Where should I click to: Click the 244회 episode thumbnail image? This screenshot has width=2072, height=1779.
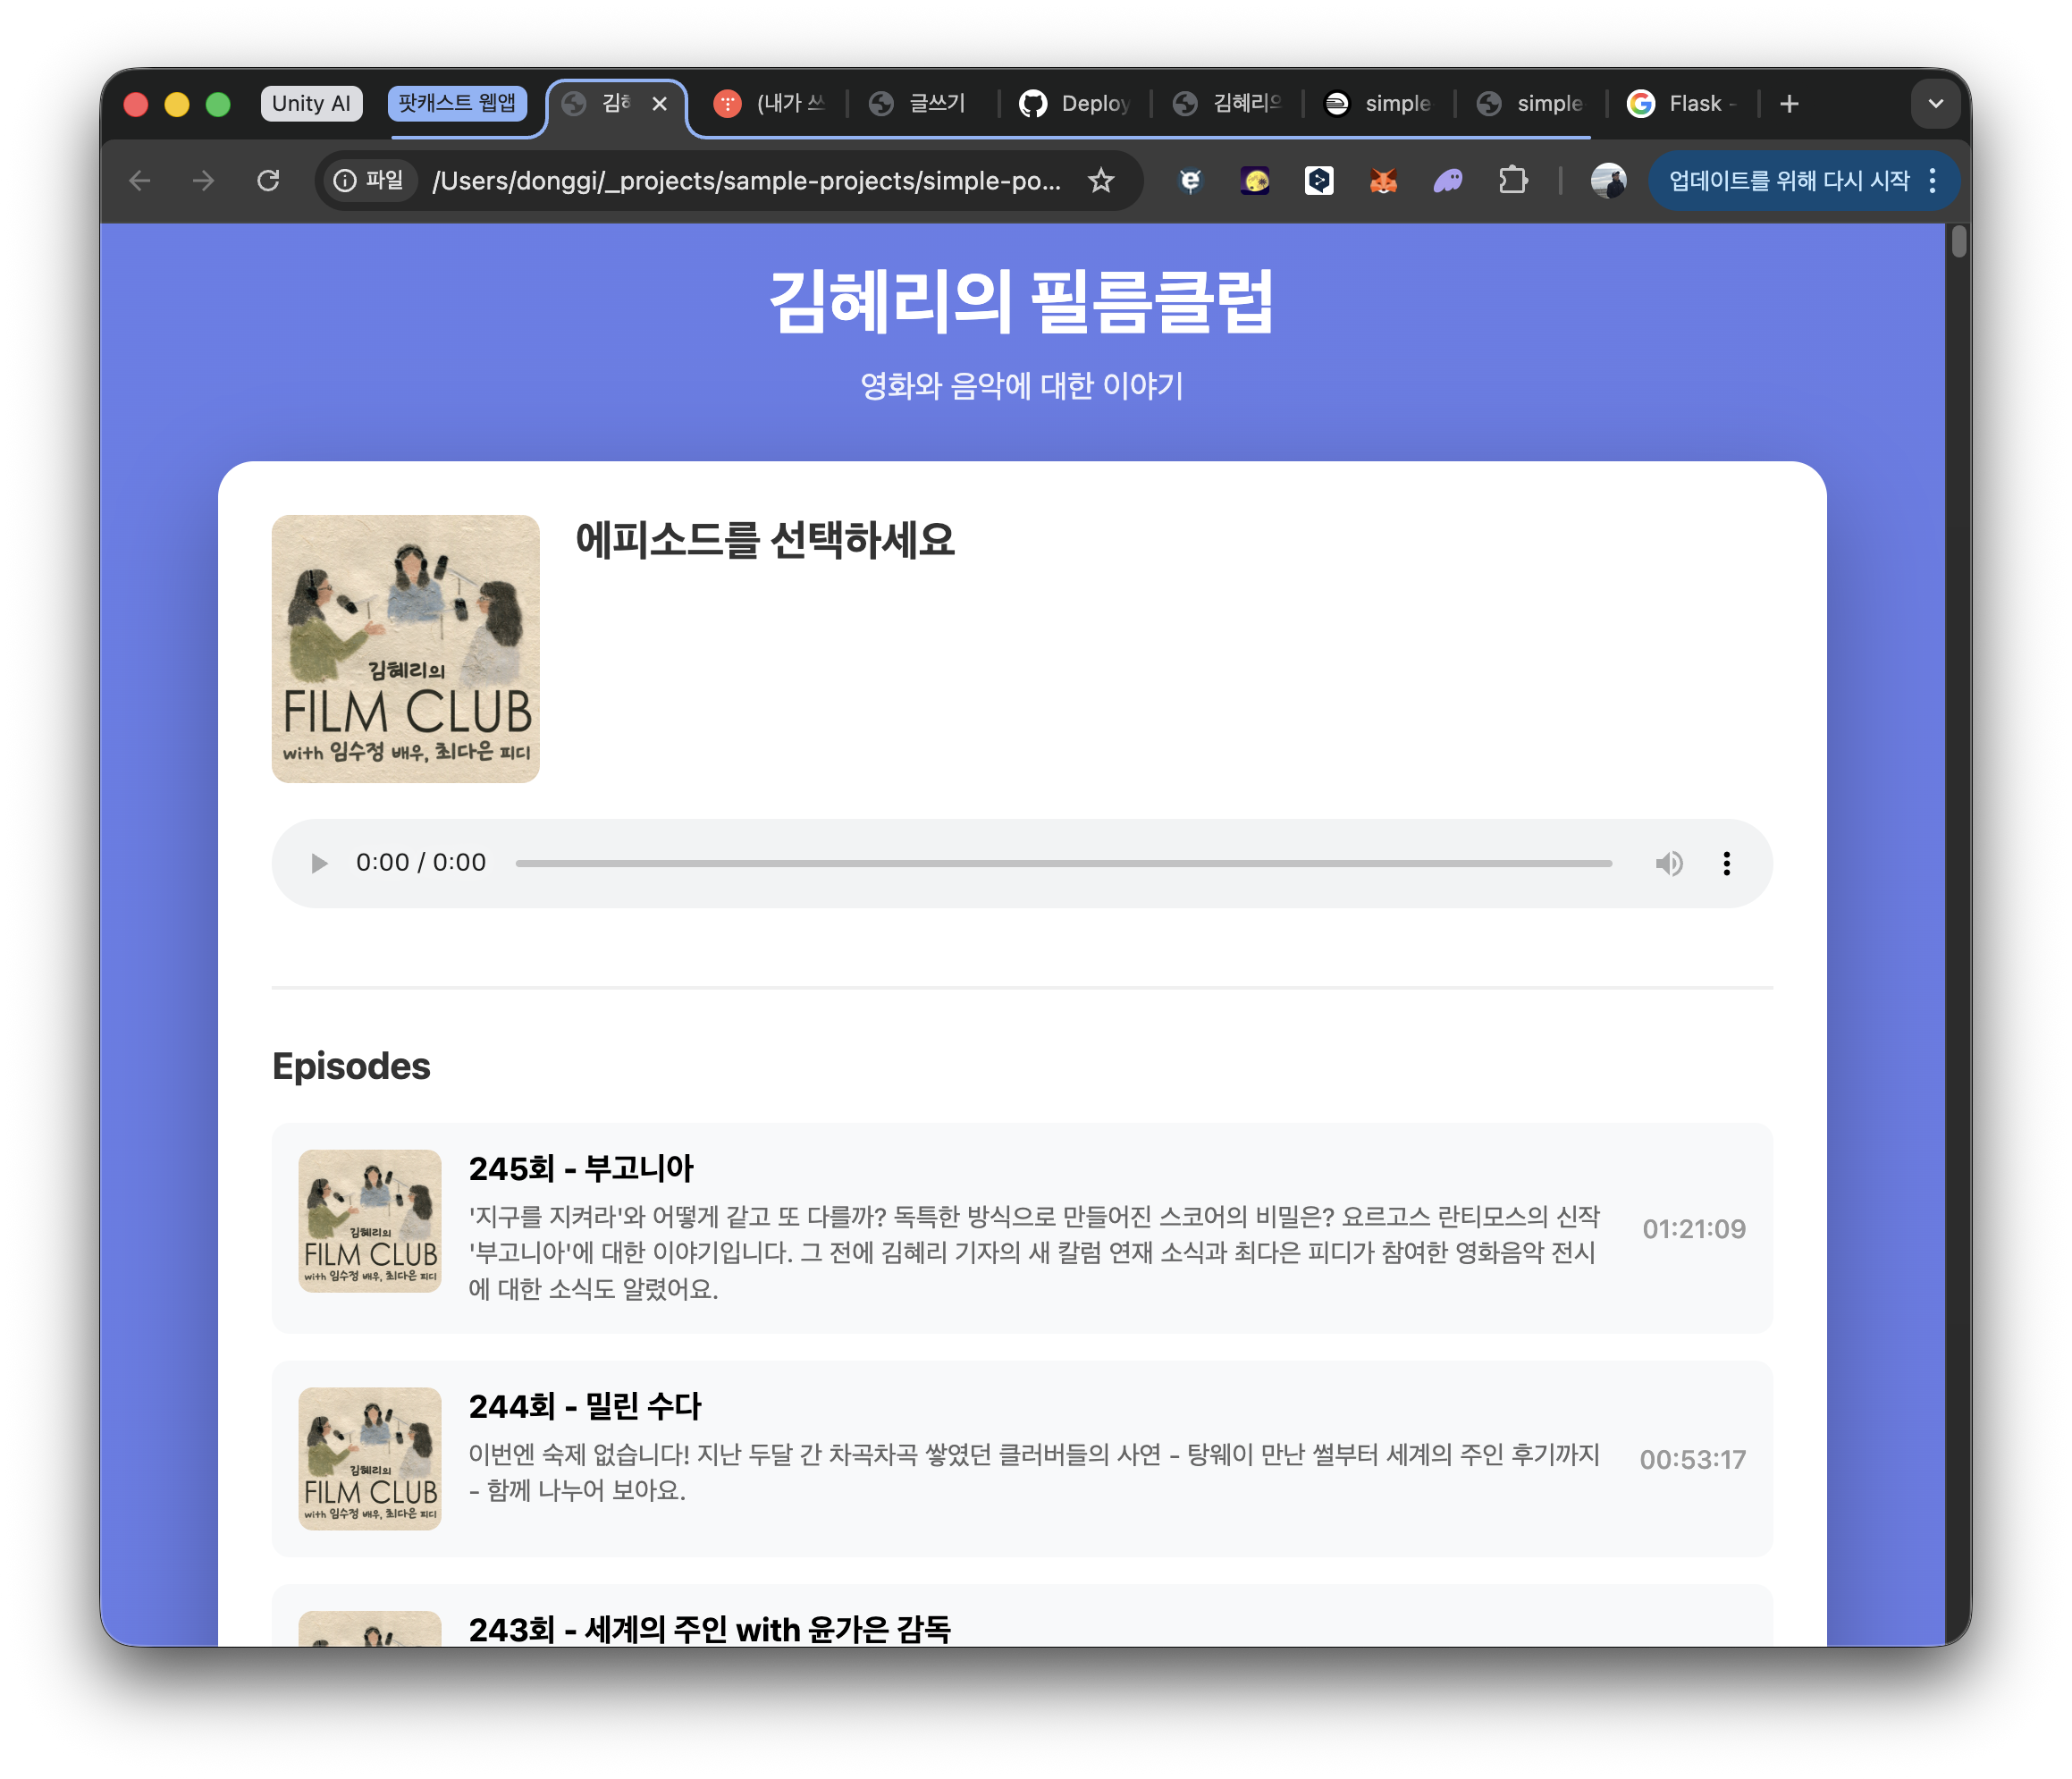pyautogui.click(x=370, y=1458)
